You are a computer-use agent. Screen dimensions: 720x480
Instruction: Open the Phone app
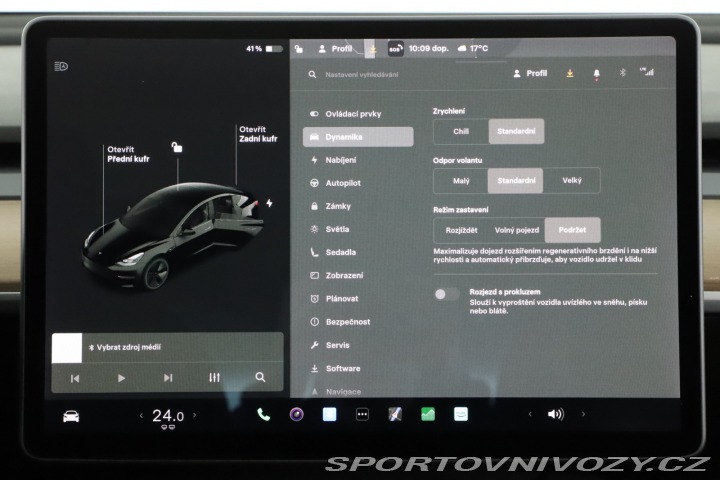pyautogui.click(x=264, y=415)
